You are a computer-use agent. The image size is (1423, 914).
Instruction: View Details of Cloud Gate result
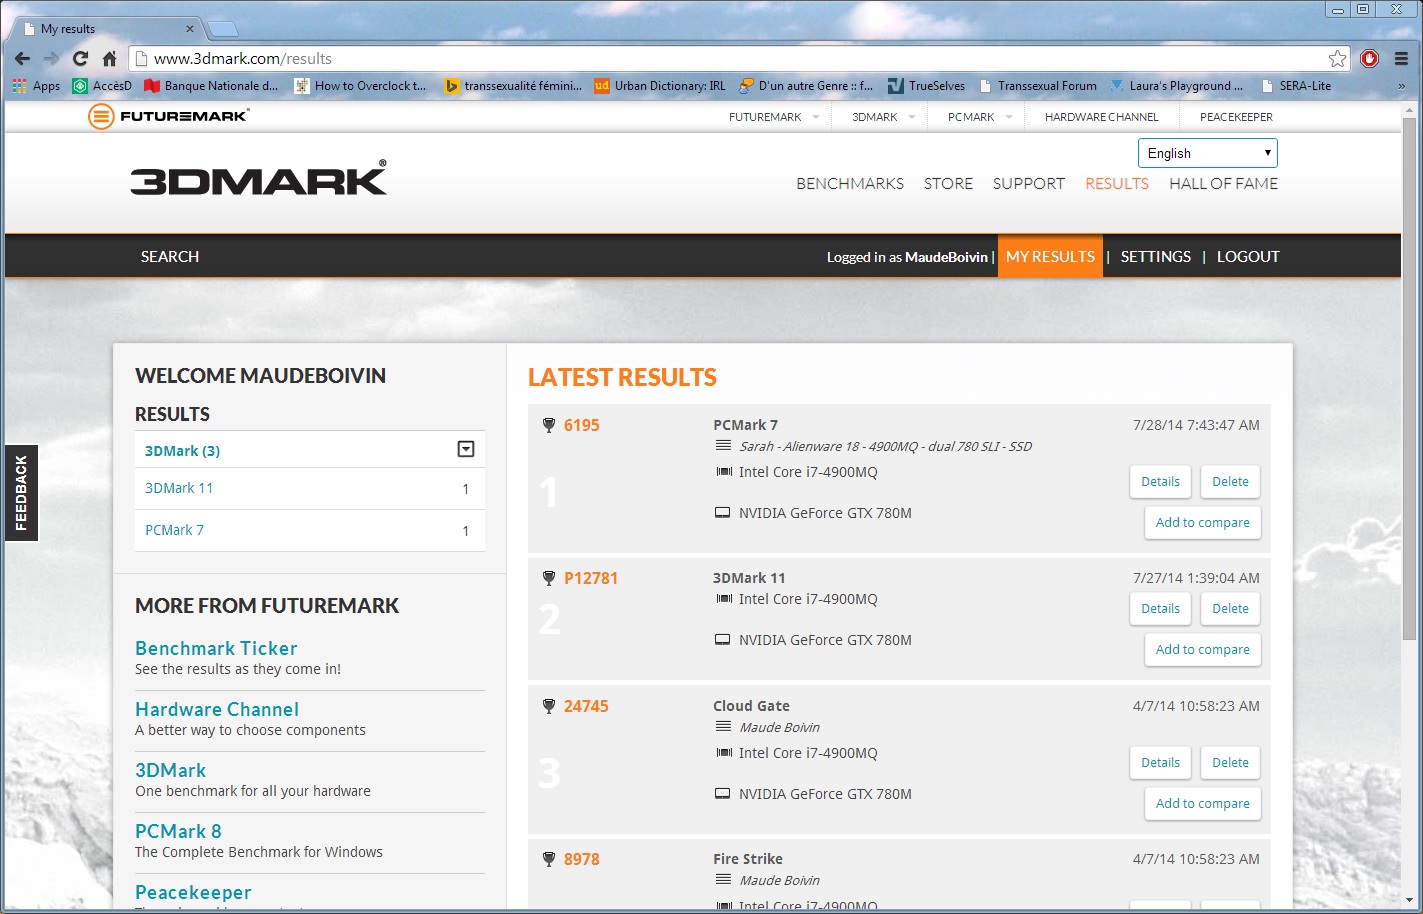click(x=1161, y=763)
